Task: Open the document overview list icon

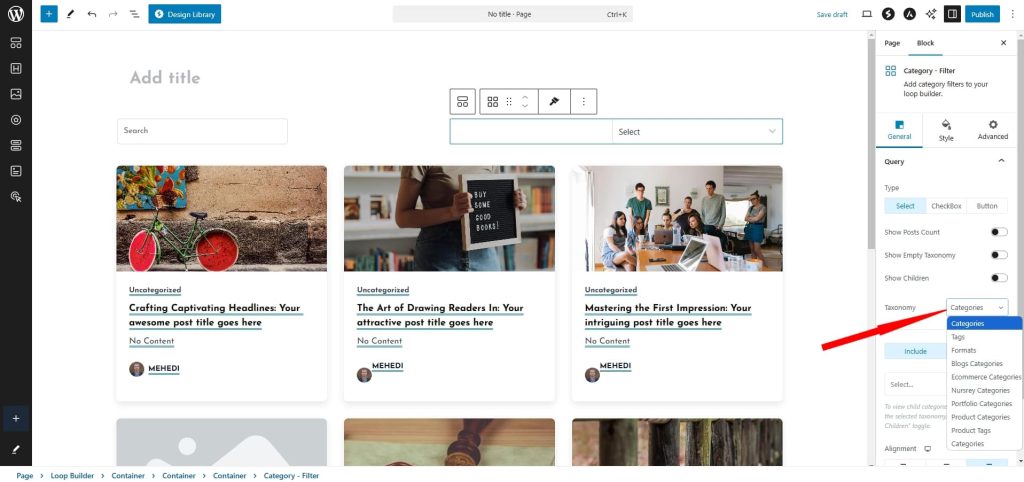Action: click(x=134, y=14)
